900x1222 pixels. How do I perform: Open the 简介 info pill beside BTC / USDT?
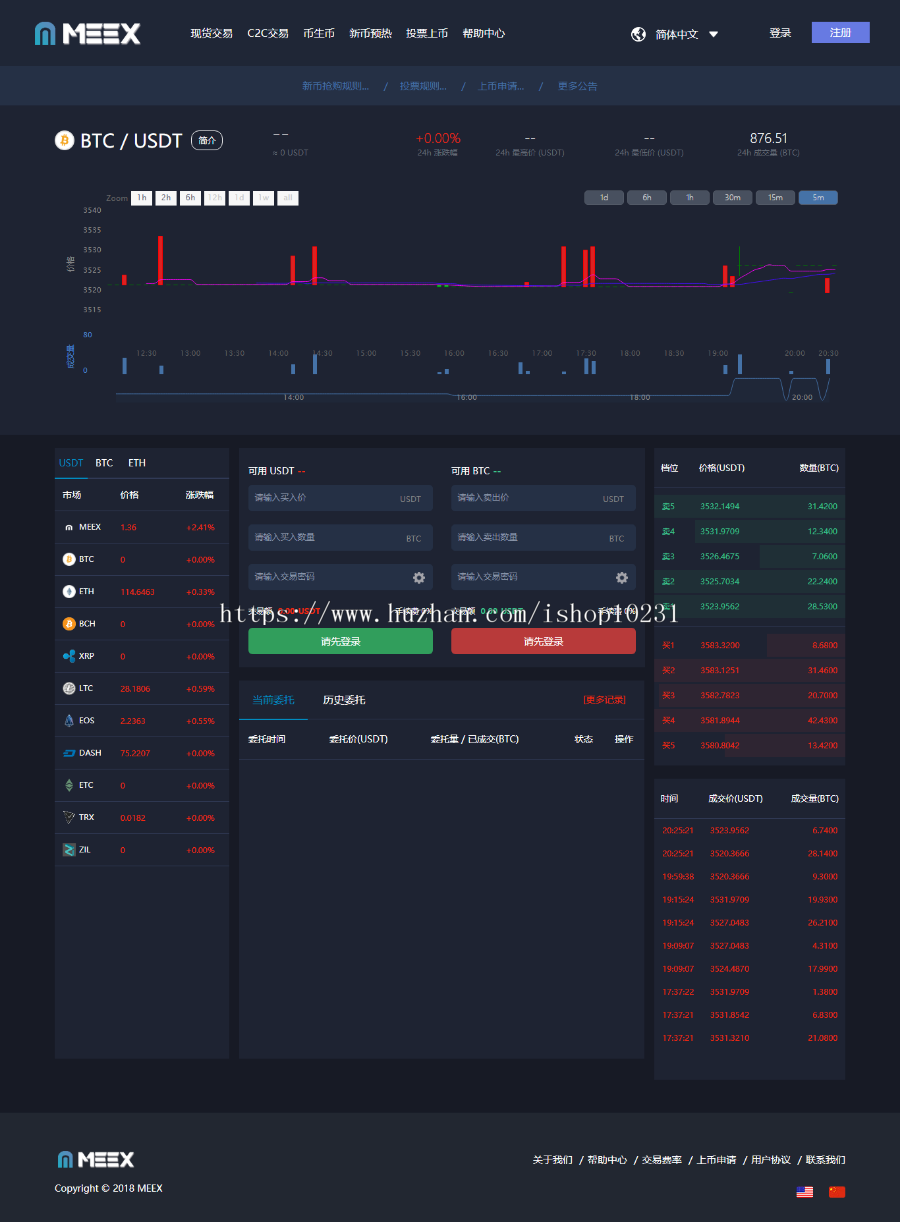coord(207,140)
